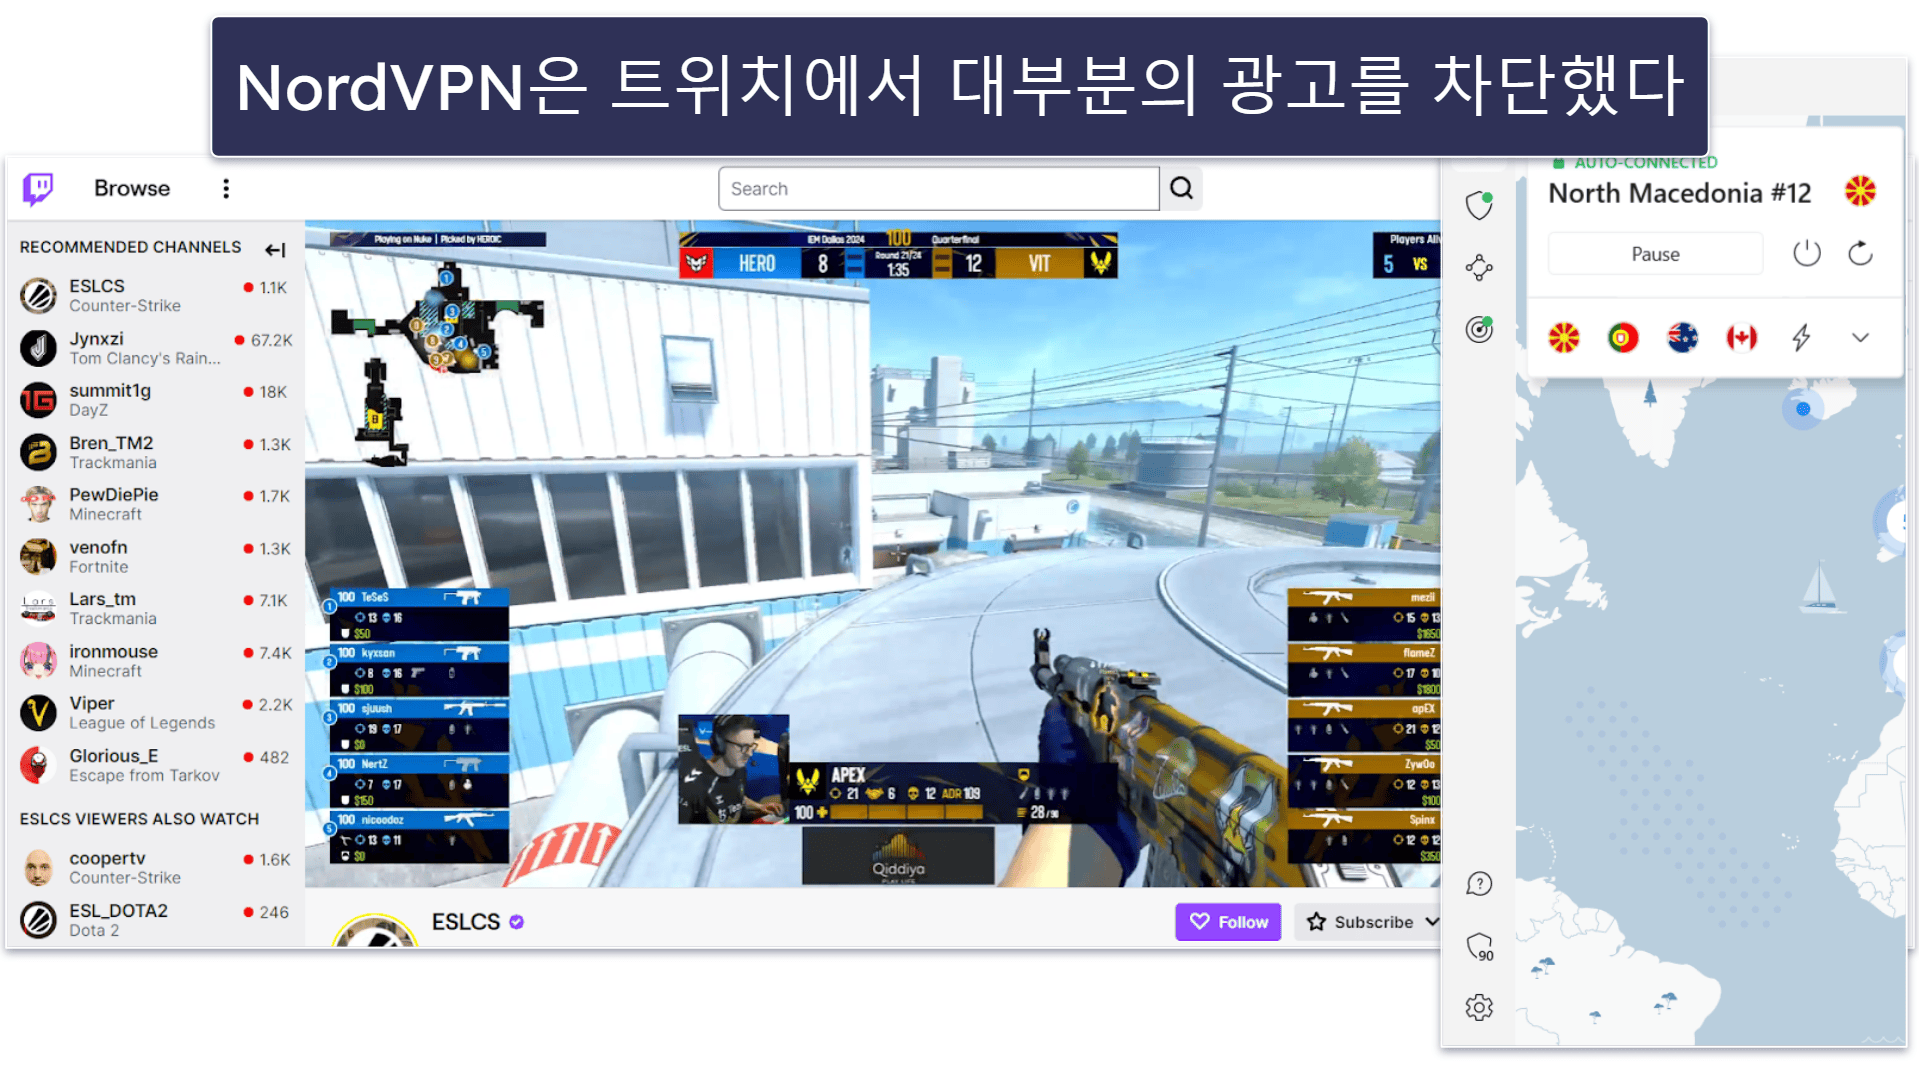
Task: Open NordVPN settings gear
Action: point(1479,1007)
